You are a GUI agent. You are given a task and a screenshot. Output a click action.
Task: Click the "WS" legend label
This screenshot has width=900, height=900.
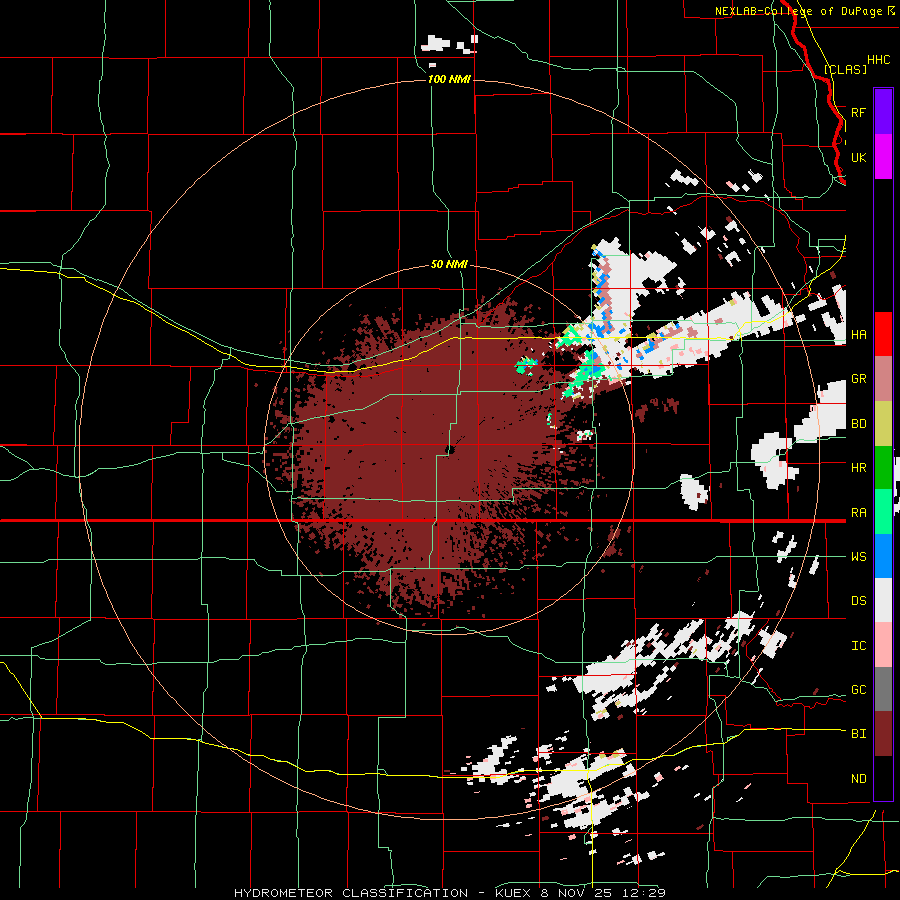point(858,556)
